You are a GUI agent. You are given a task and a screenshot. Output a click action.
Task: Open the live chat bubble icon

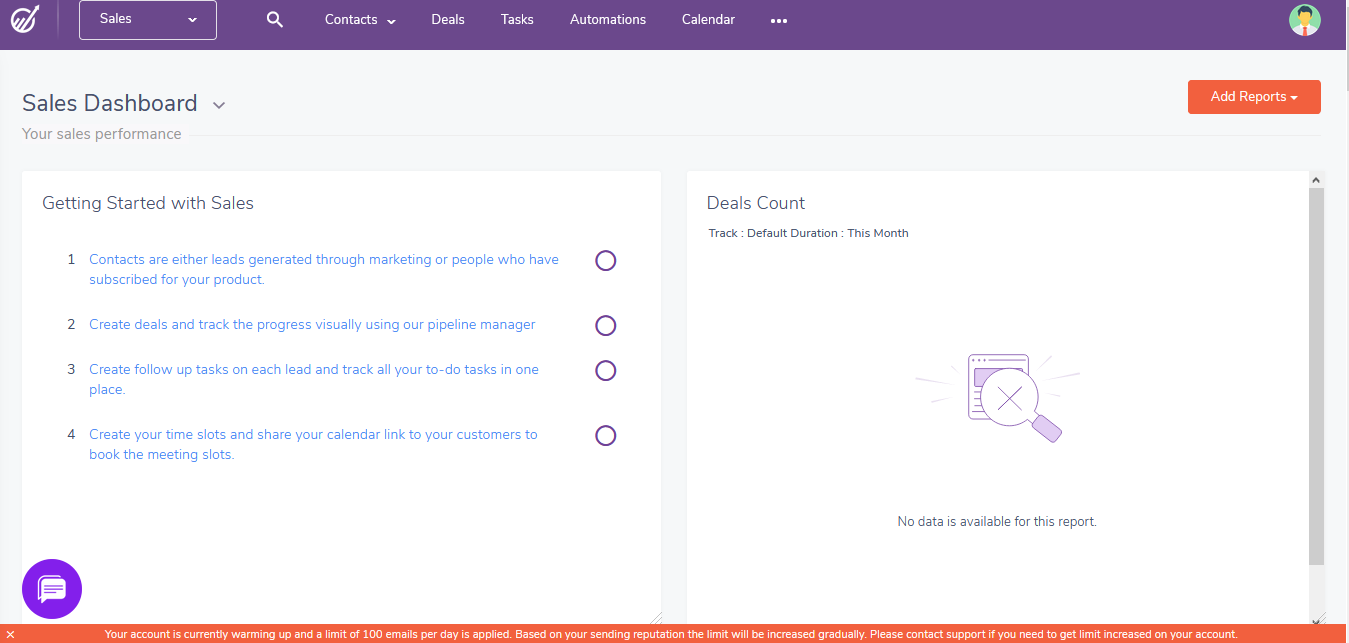(52, 589)
